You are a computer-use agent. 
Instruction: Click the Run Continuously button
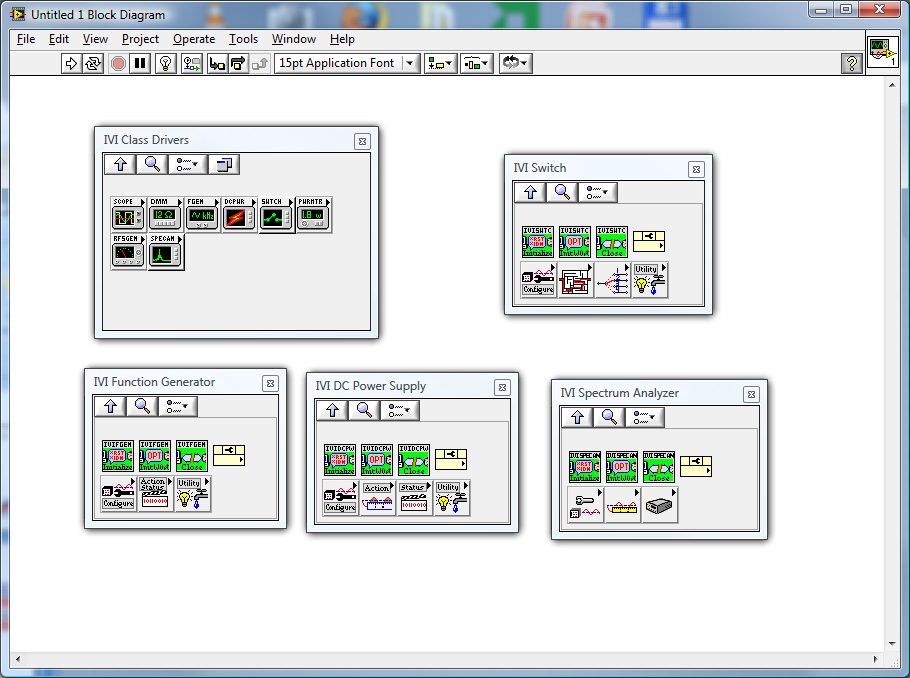[93, 63]
